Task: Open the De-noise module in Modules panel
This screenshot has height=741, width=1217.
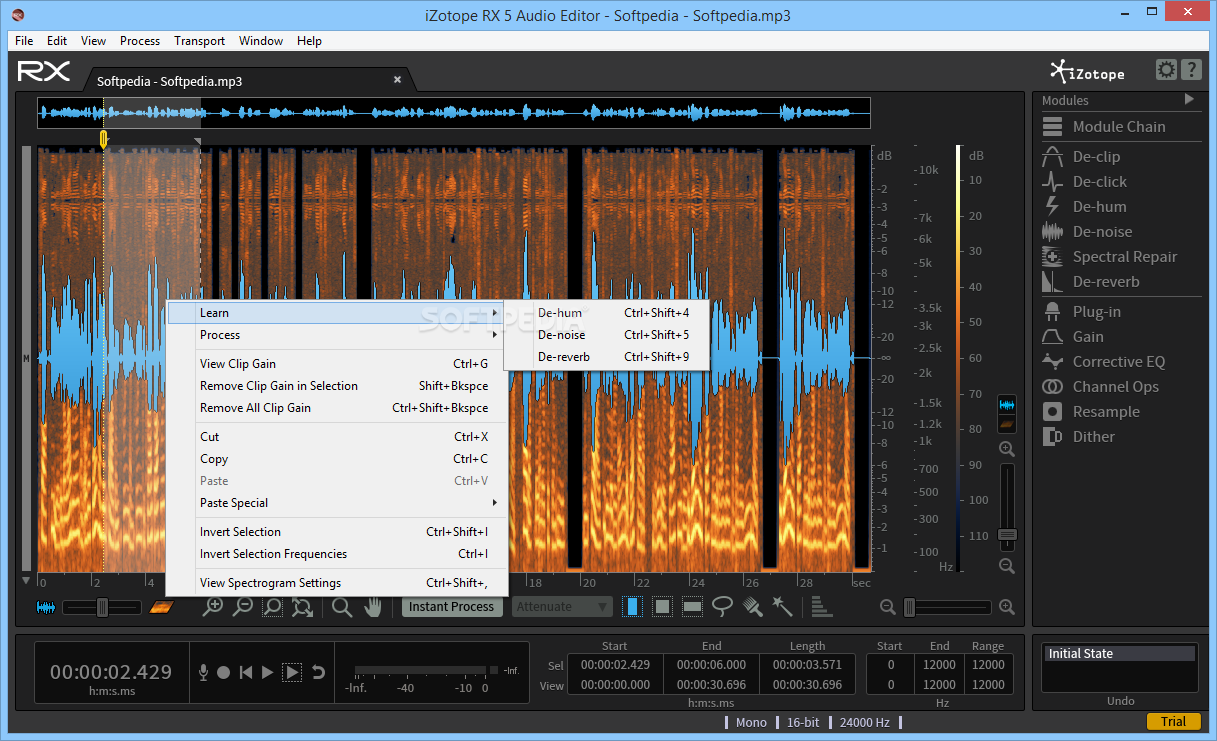Action: point(1087,232)
